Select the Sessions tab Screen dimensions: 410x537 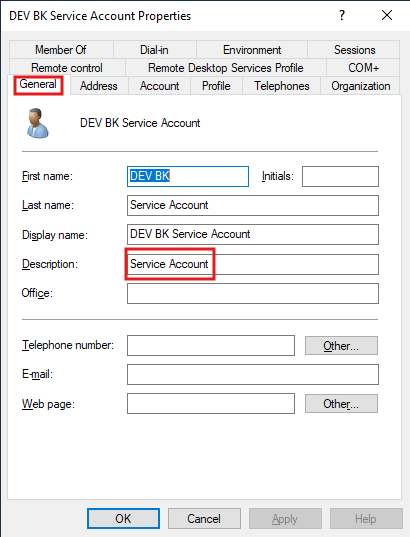coord(354,50)
